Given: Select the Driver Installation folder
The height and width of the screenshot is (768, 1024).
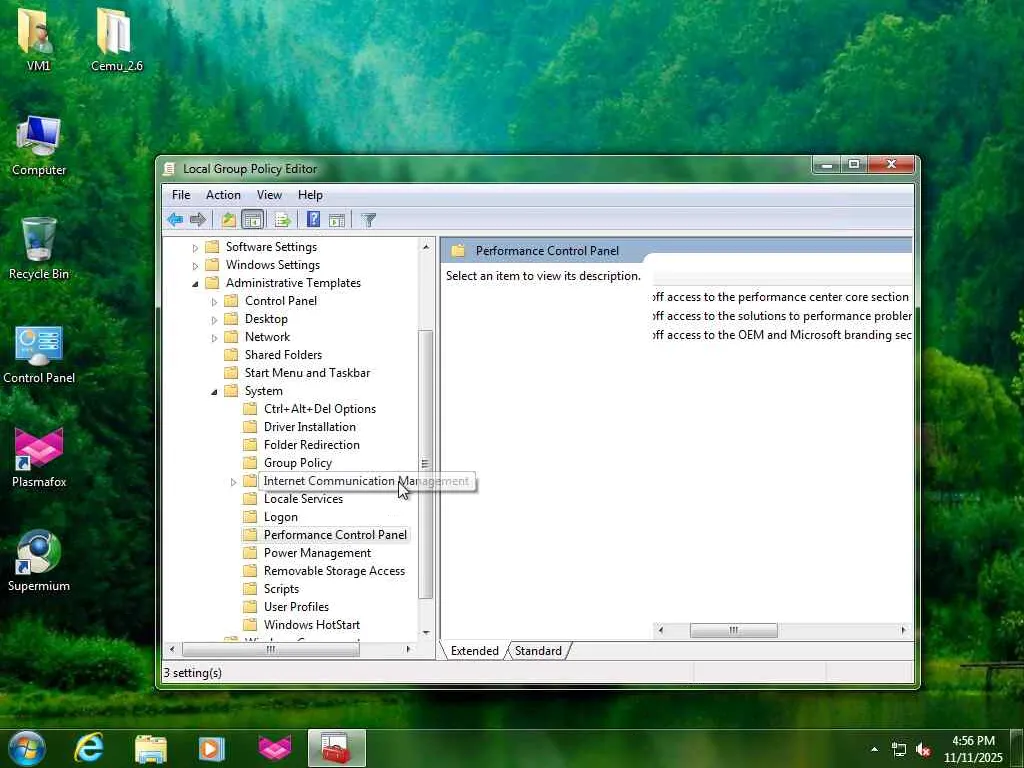Looking at the screenshot, I should [310, 426].
